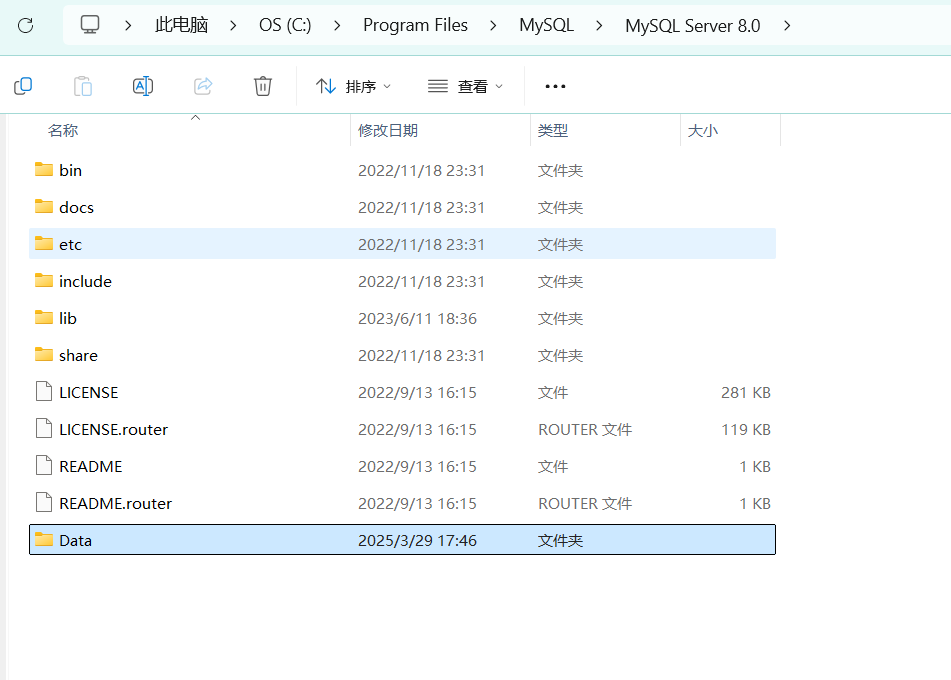Click Data's date 2025/3/29 17:46
Screen dimensions: 951x680
417,540
